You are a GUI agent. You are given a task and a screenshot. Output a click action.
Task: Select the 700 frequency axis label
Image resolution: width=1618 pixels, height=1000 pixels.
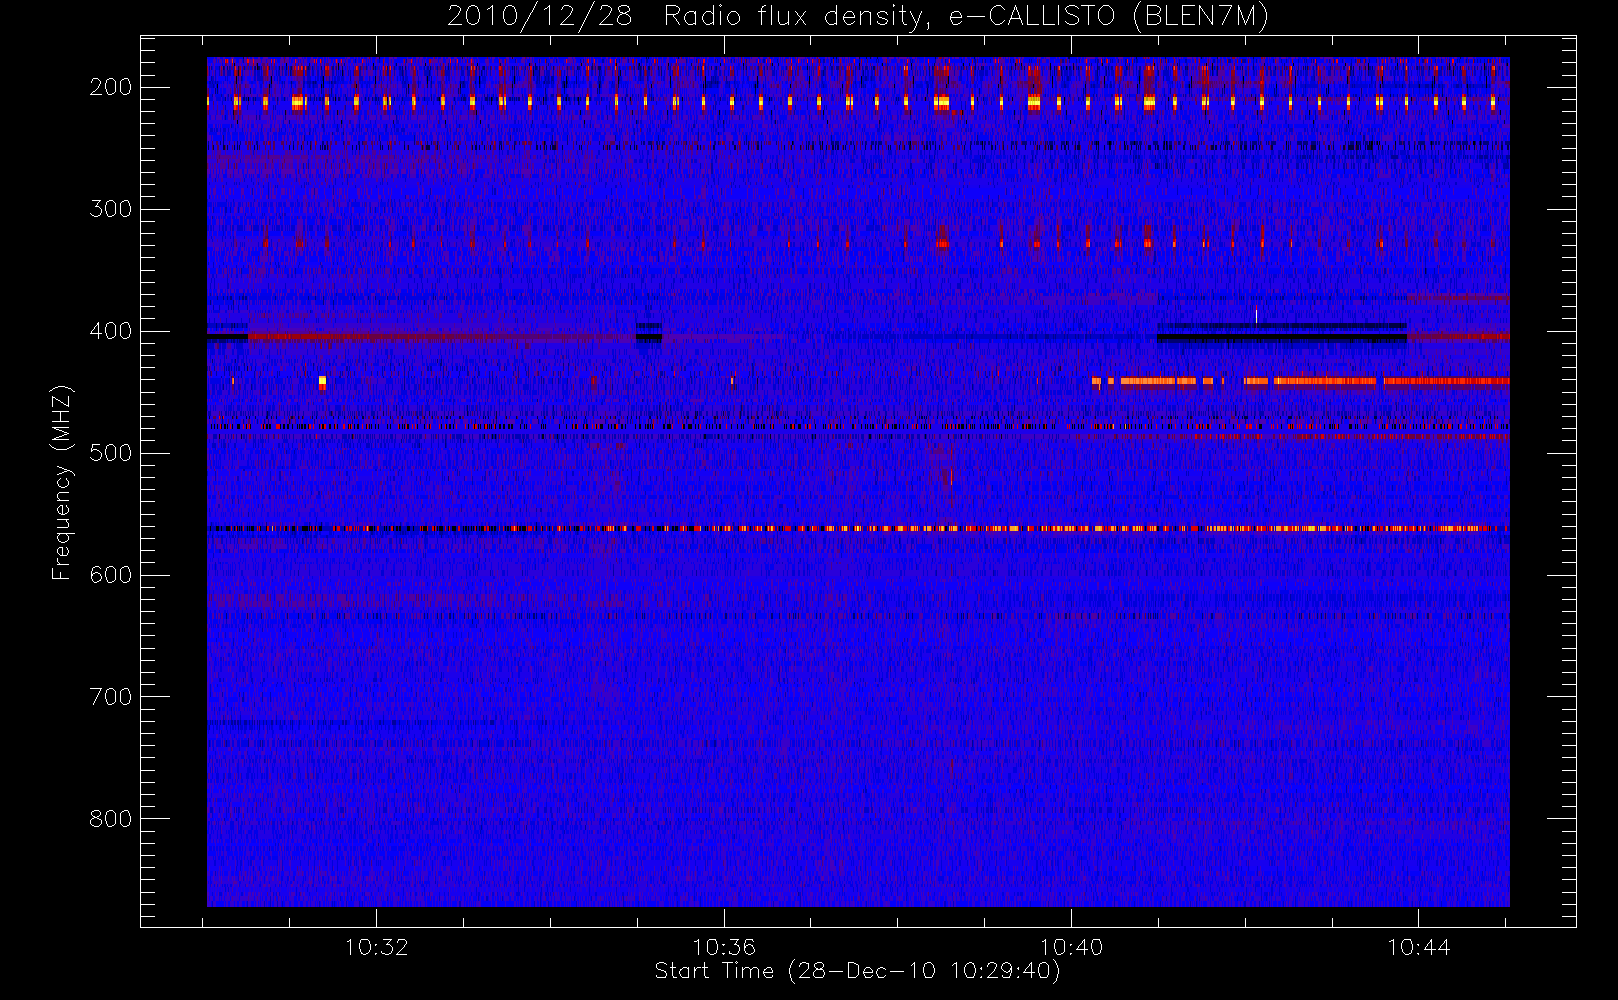pos(110,697)
